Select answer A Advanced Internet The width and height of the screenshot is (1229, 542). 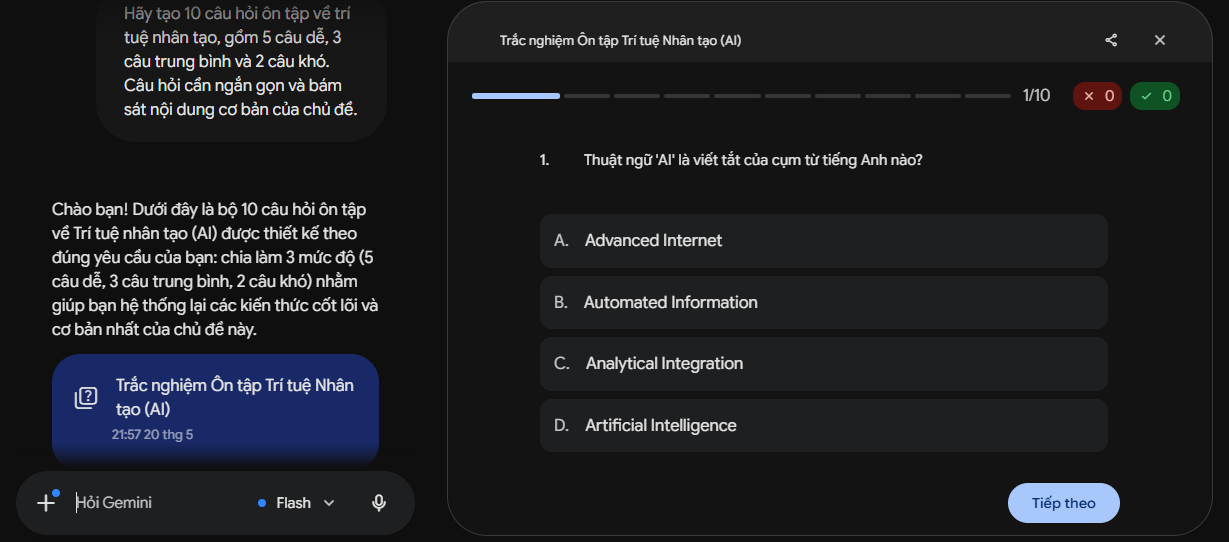point(823,241)
